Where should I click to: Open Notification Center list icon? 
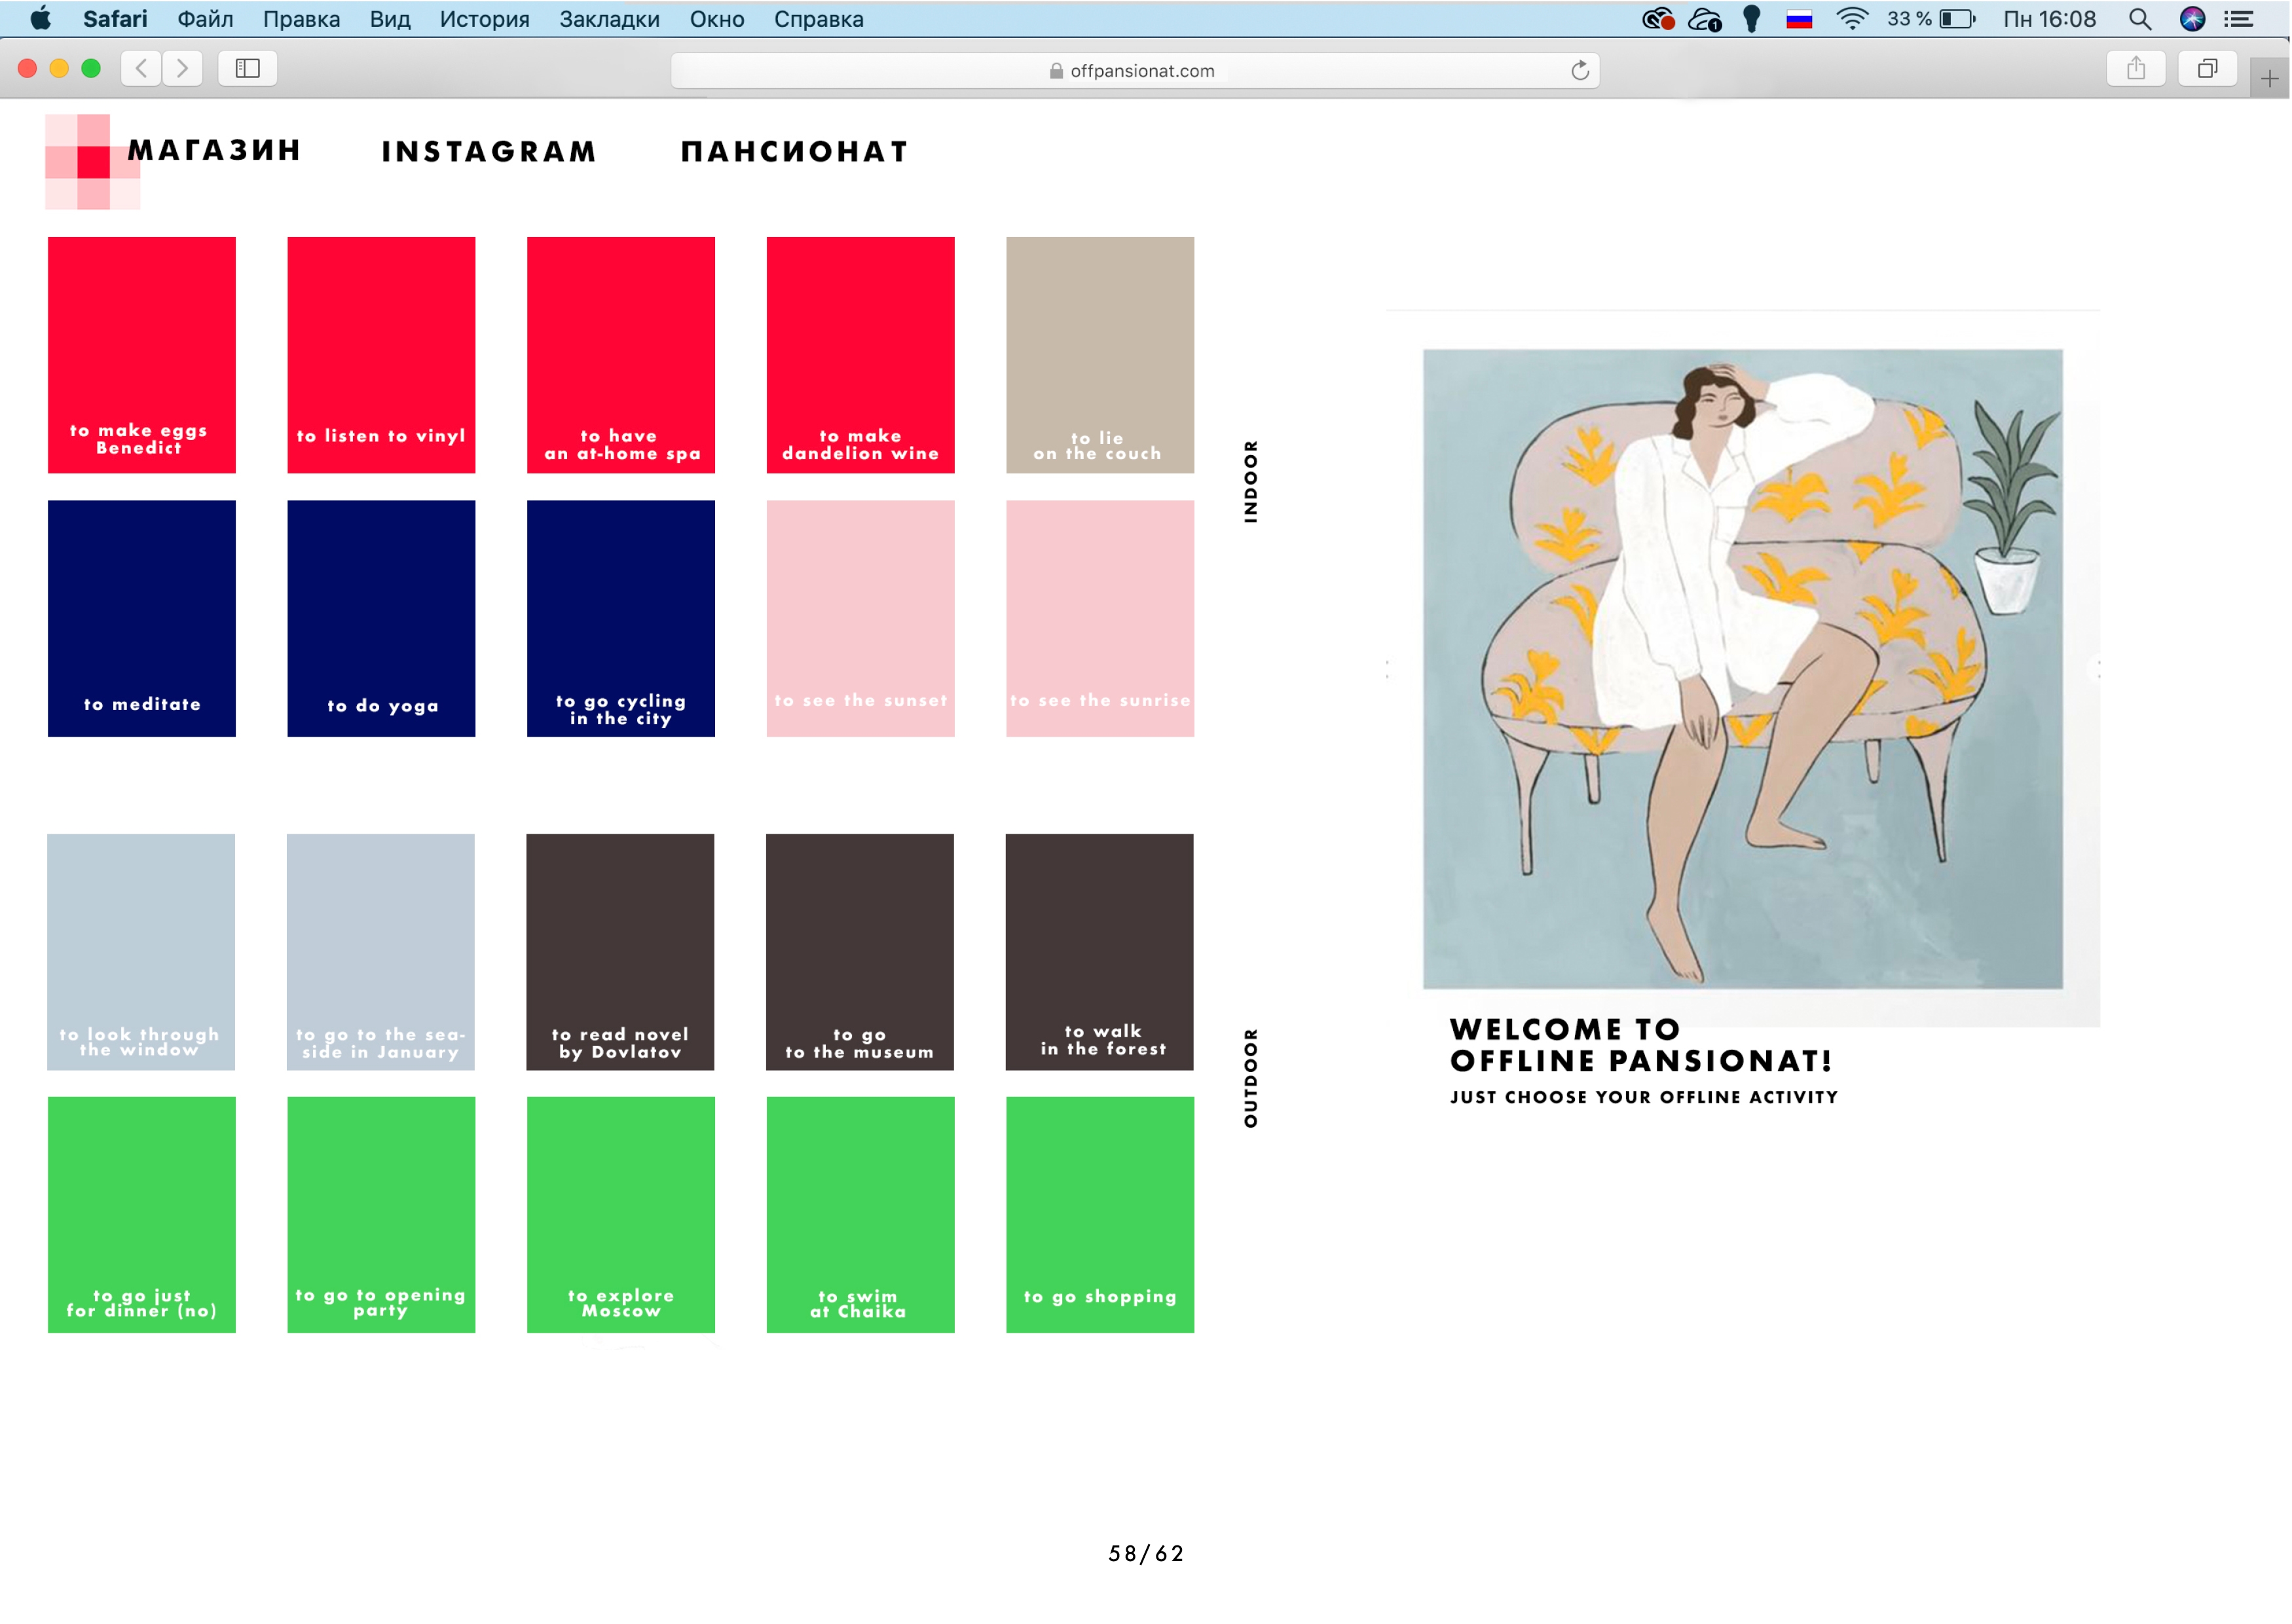(2240, 19)
